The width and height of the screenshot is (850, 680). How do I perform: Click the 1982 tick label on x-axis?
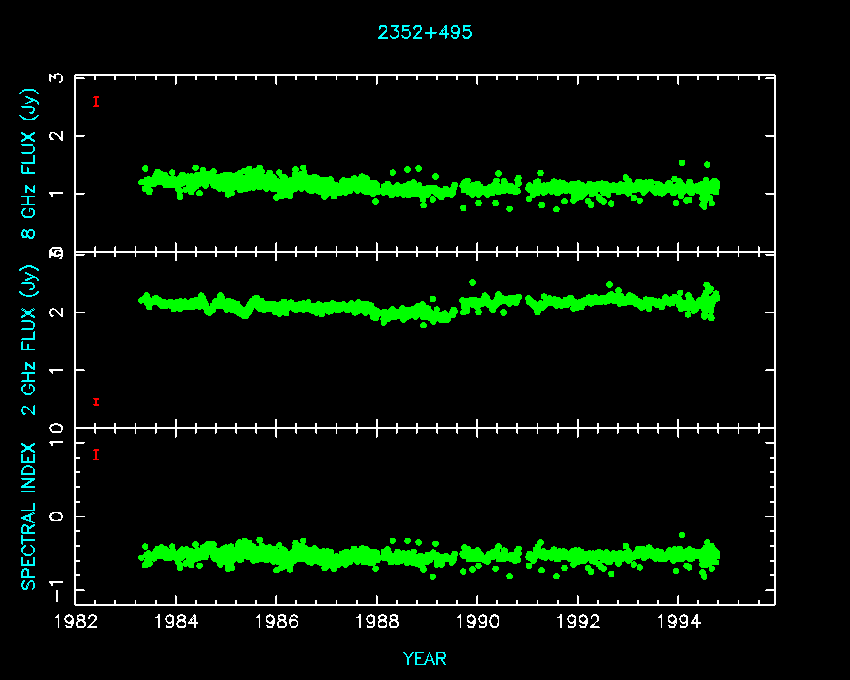pyautogui.click(x=76, y=623)
